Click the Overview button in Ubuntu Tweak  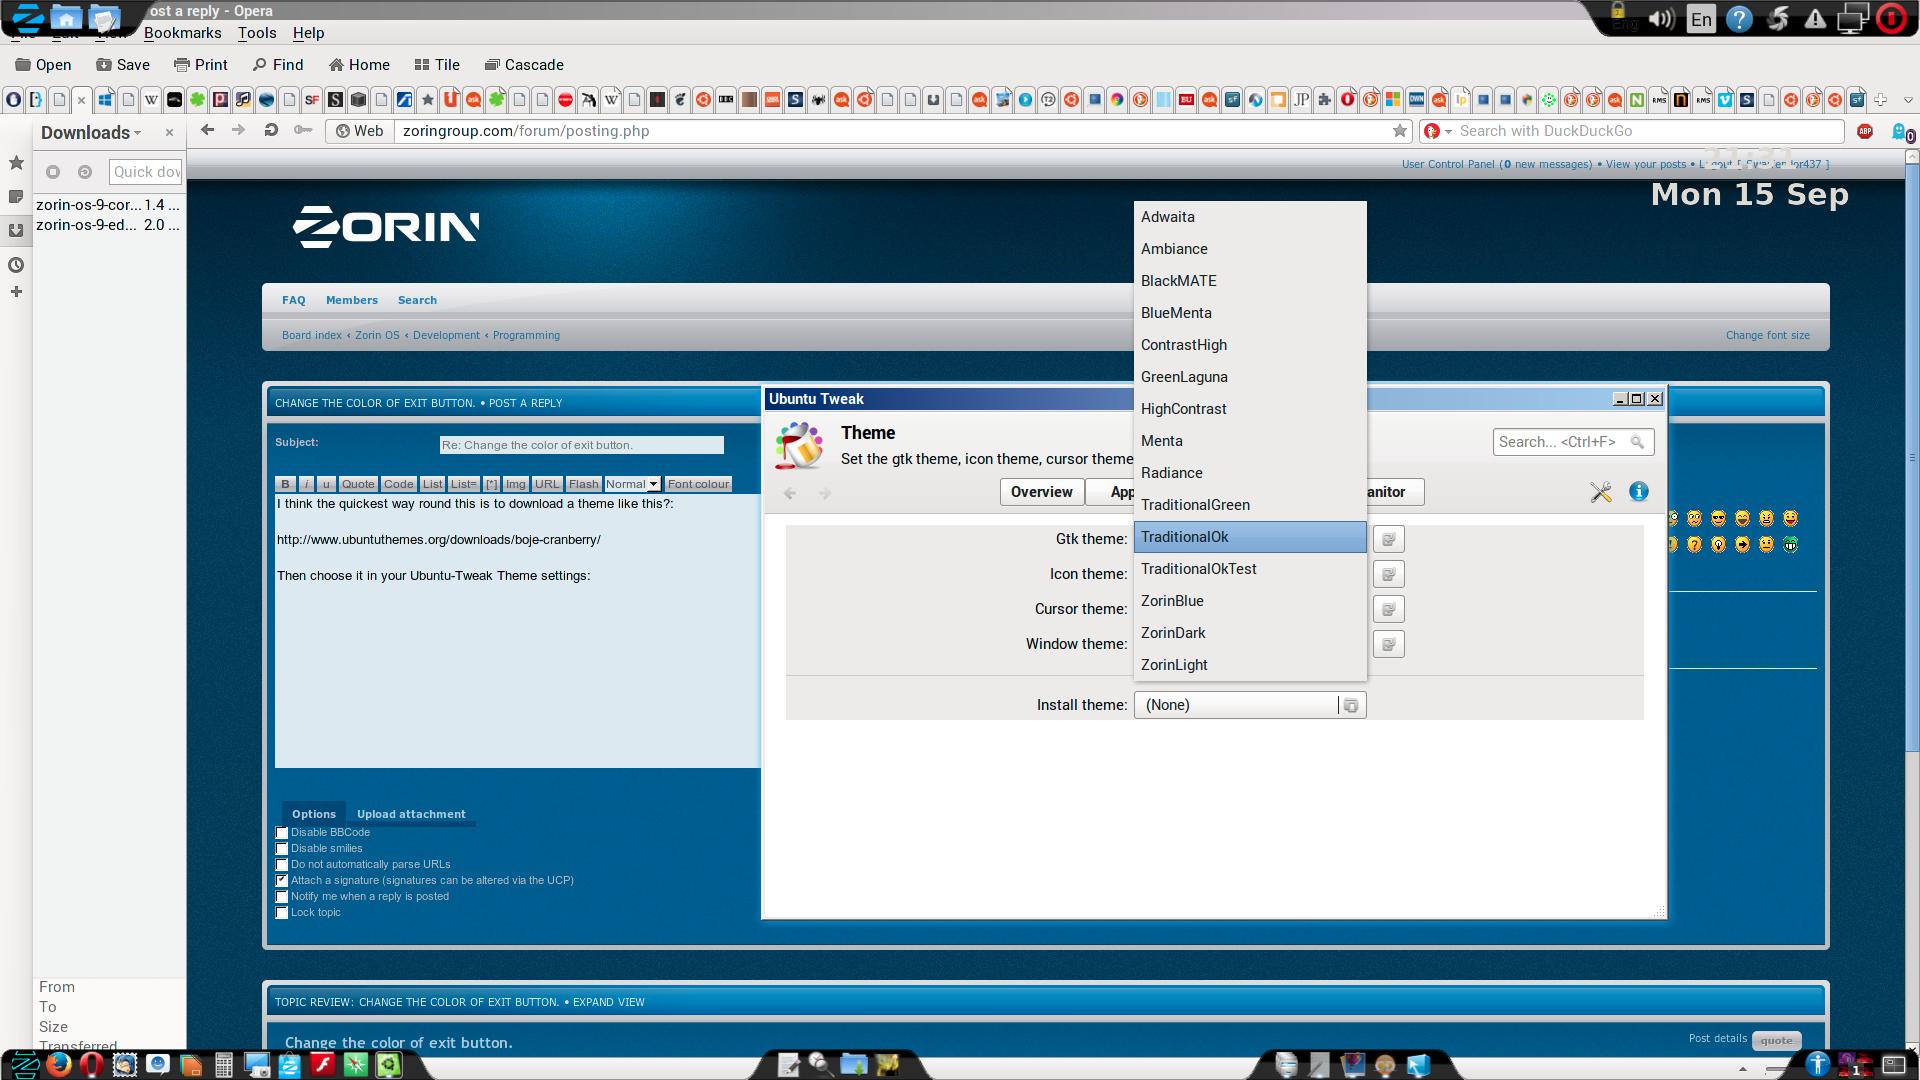click(x=1041, y=492)
